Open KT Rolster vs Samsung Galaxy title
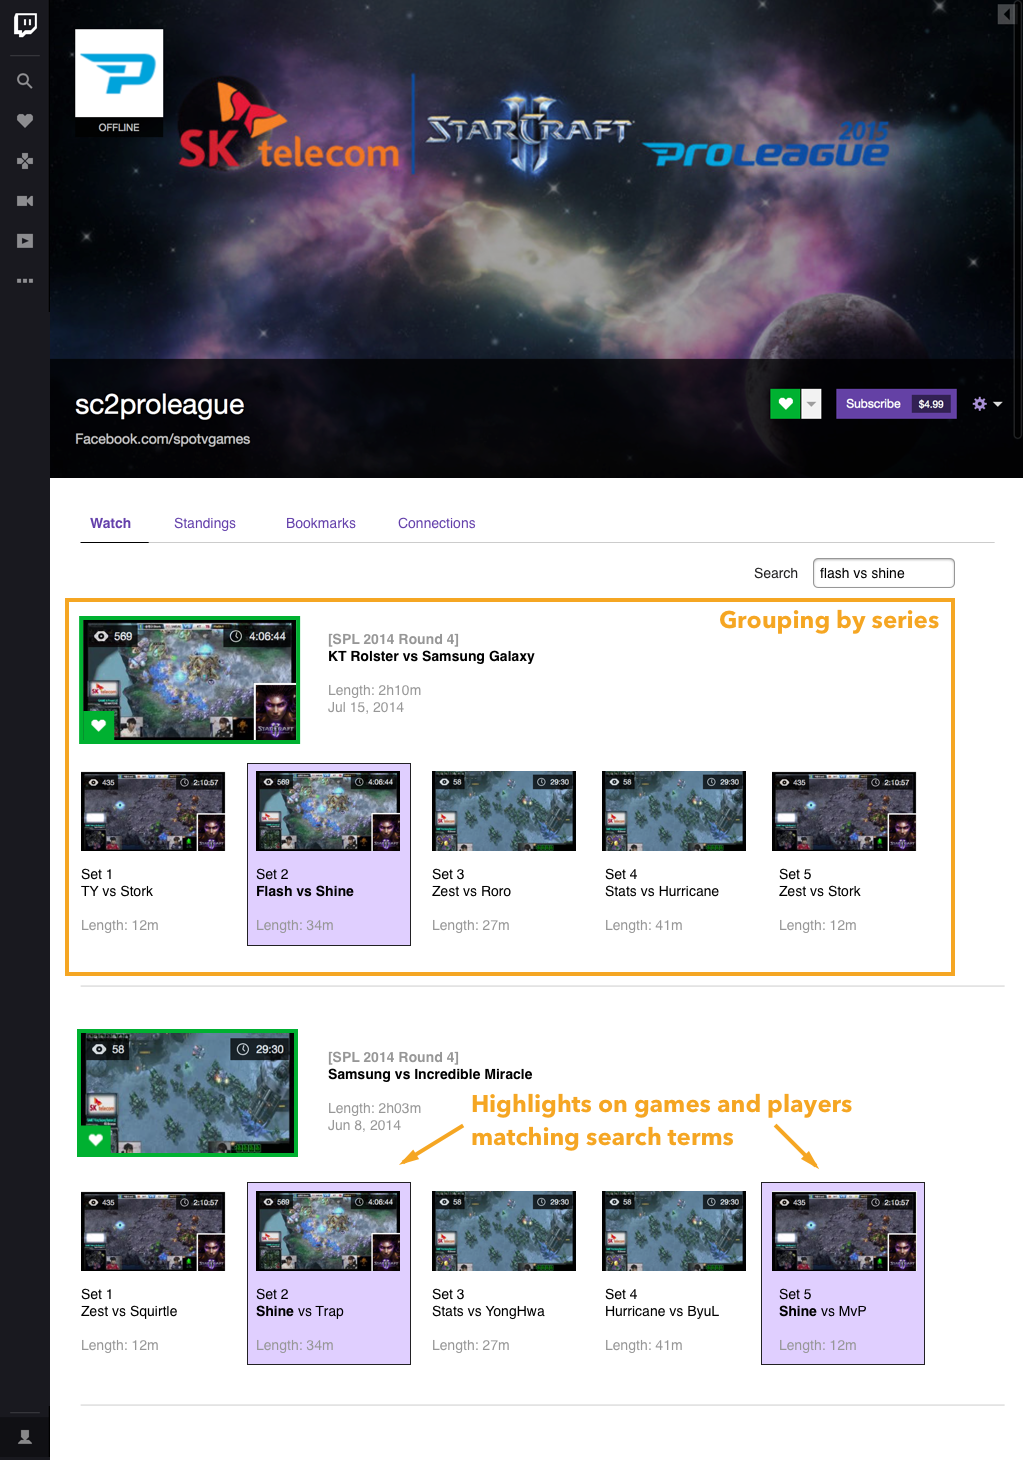Image resolution: width=1024 pixels, height=1460 pixels. click(431, 656)
